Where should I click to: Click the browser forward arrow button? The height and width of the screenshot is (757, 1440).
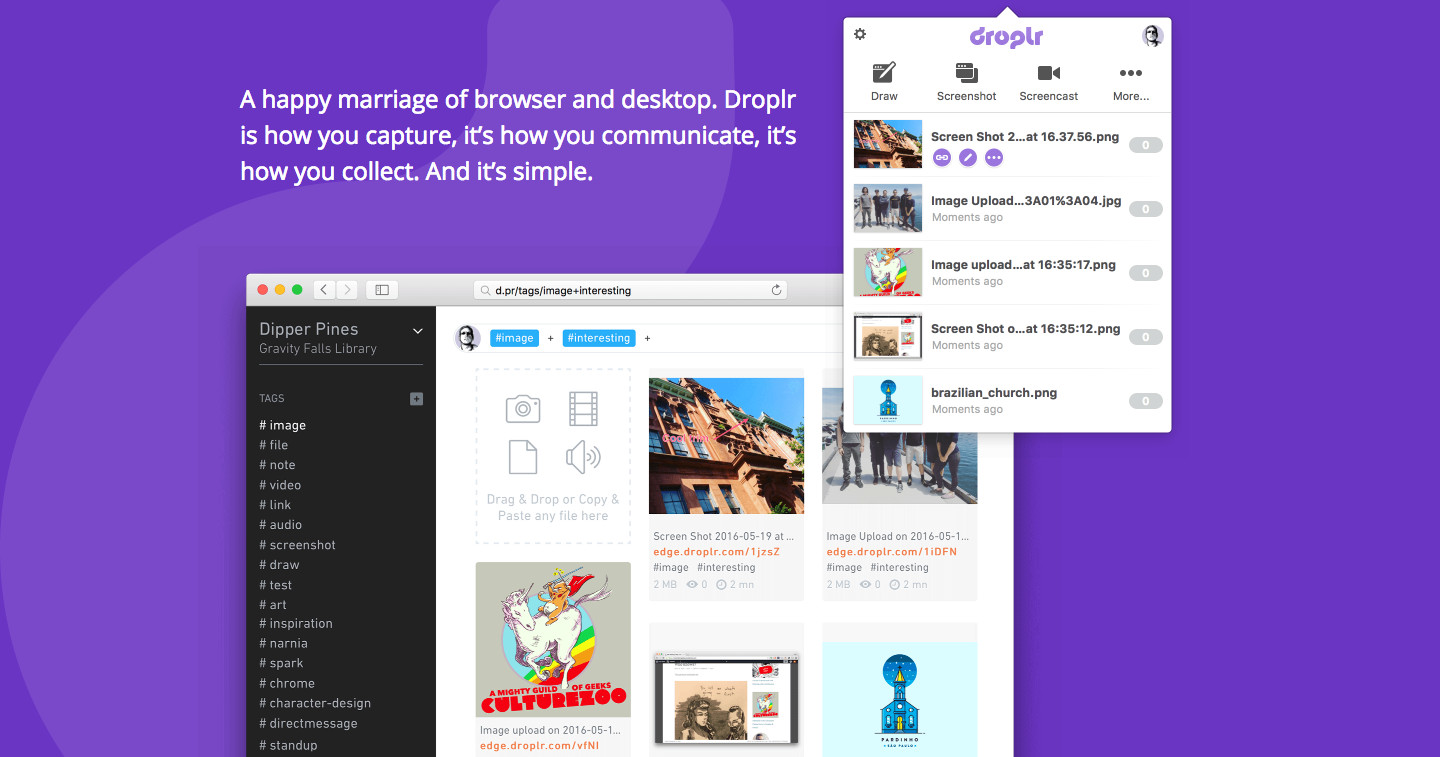347,290
